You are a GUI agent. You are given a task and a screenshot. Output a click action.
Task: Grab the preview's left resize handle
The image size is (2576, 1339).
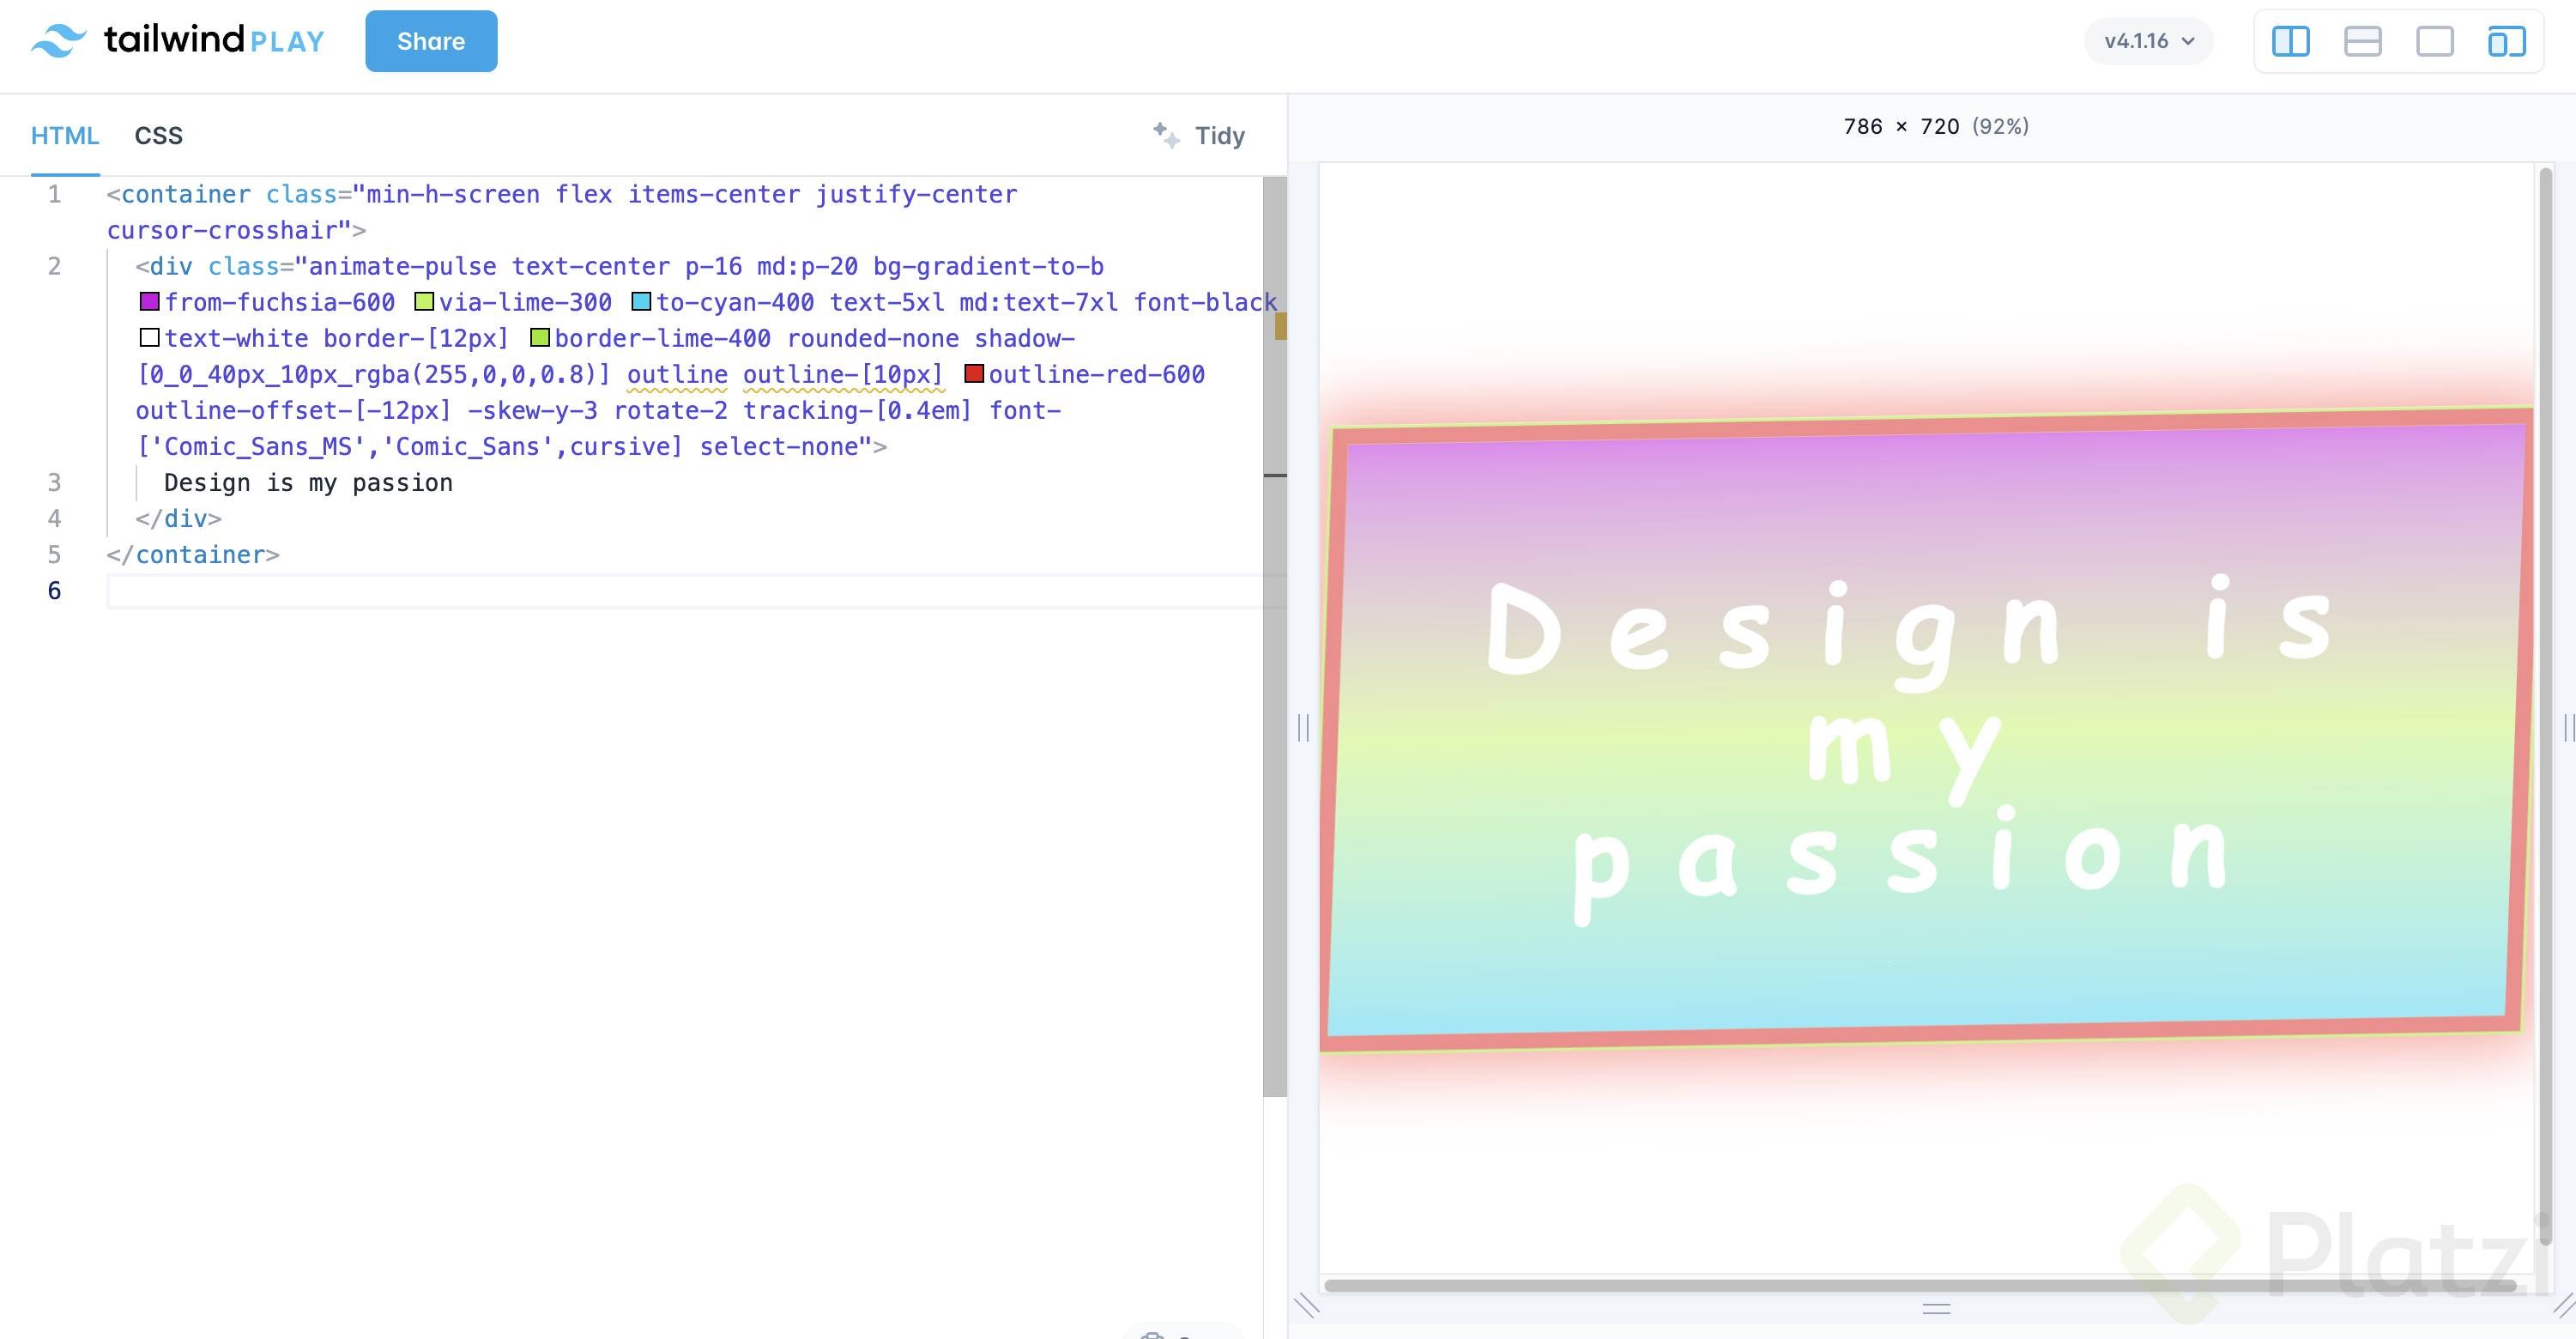point(1303,727)
